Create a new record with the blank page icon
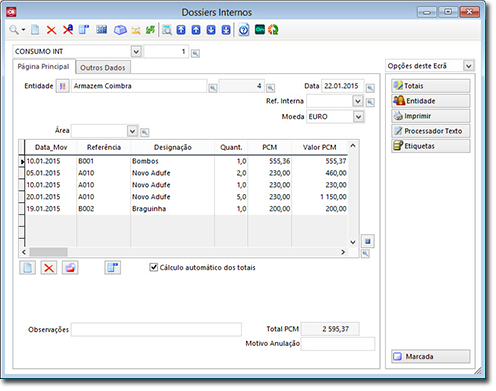Screen dimensions: 496x391 [x=35, y=30]
